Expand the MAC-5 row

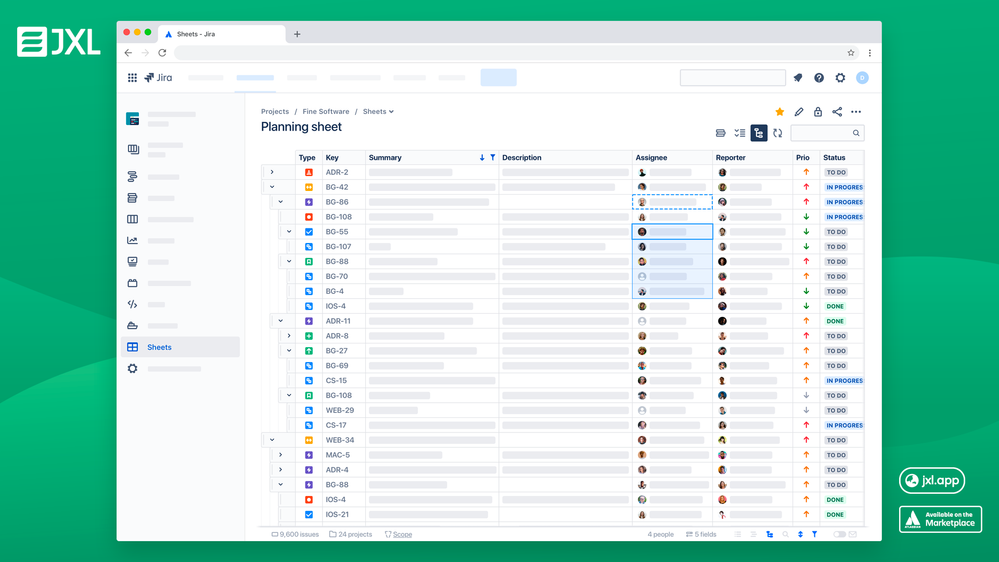(x=280, y=455)
